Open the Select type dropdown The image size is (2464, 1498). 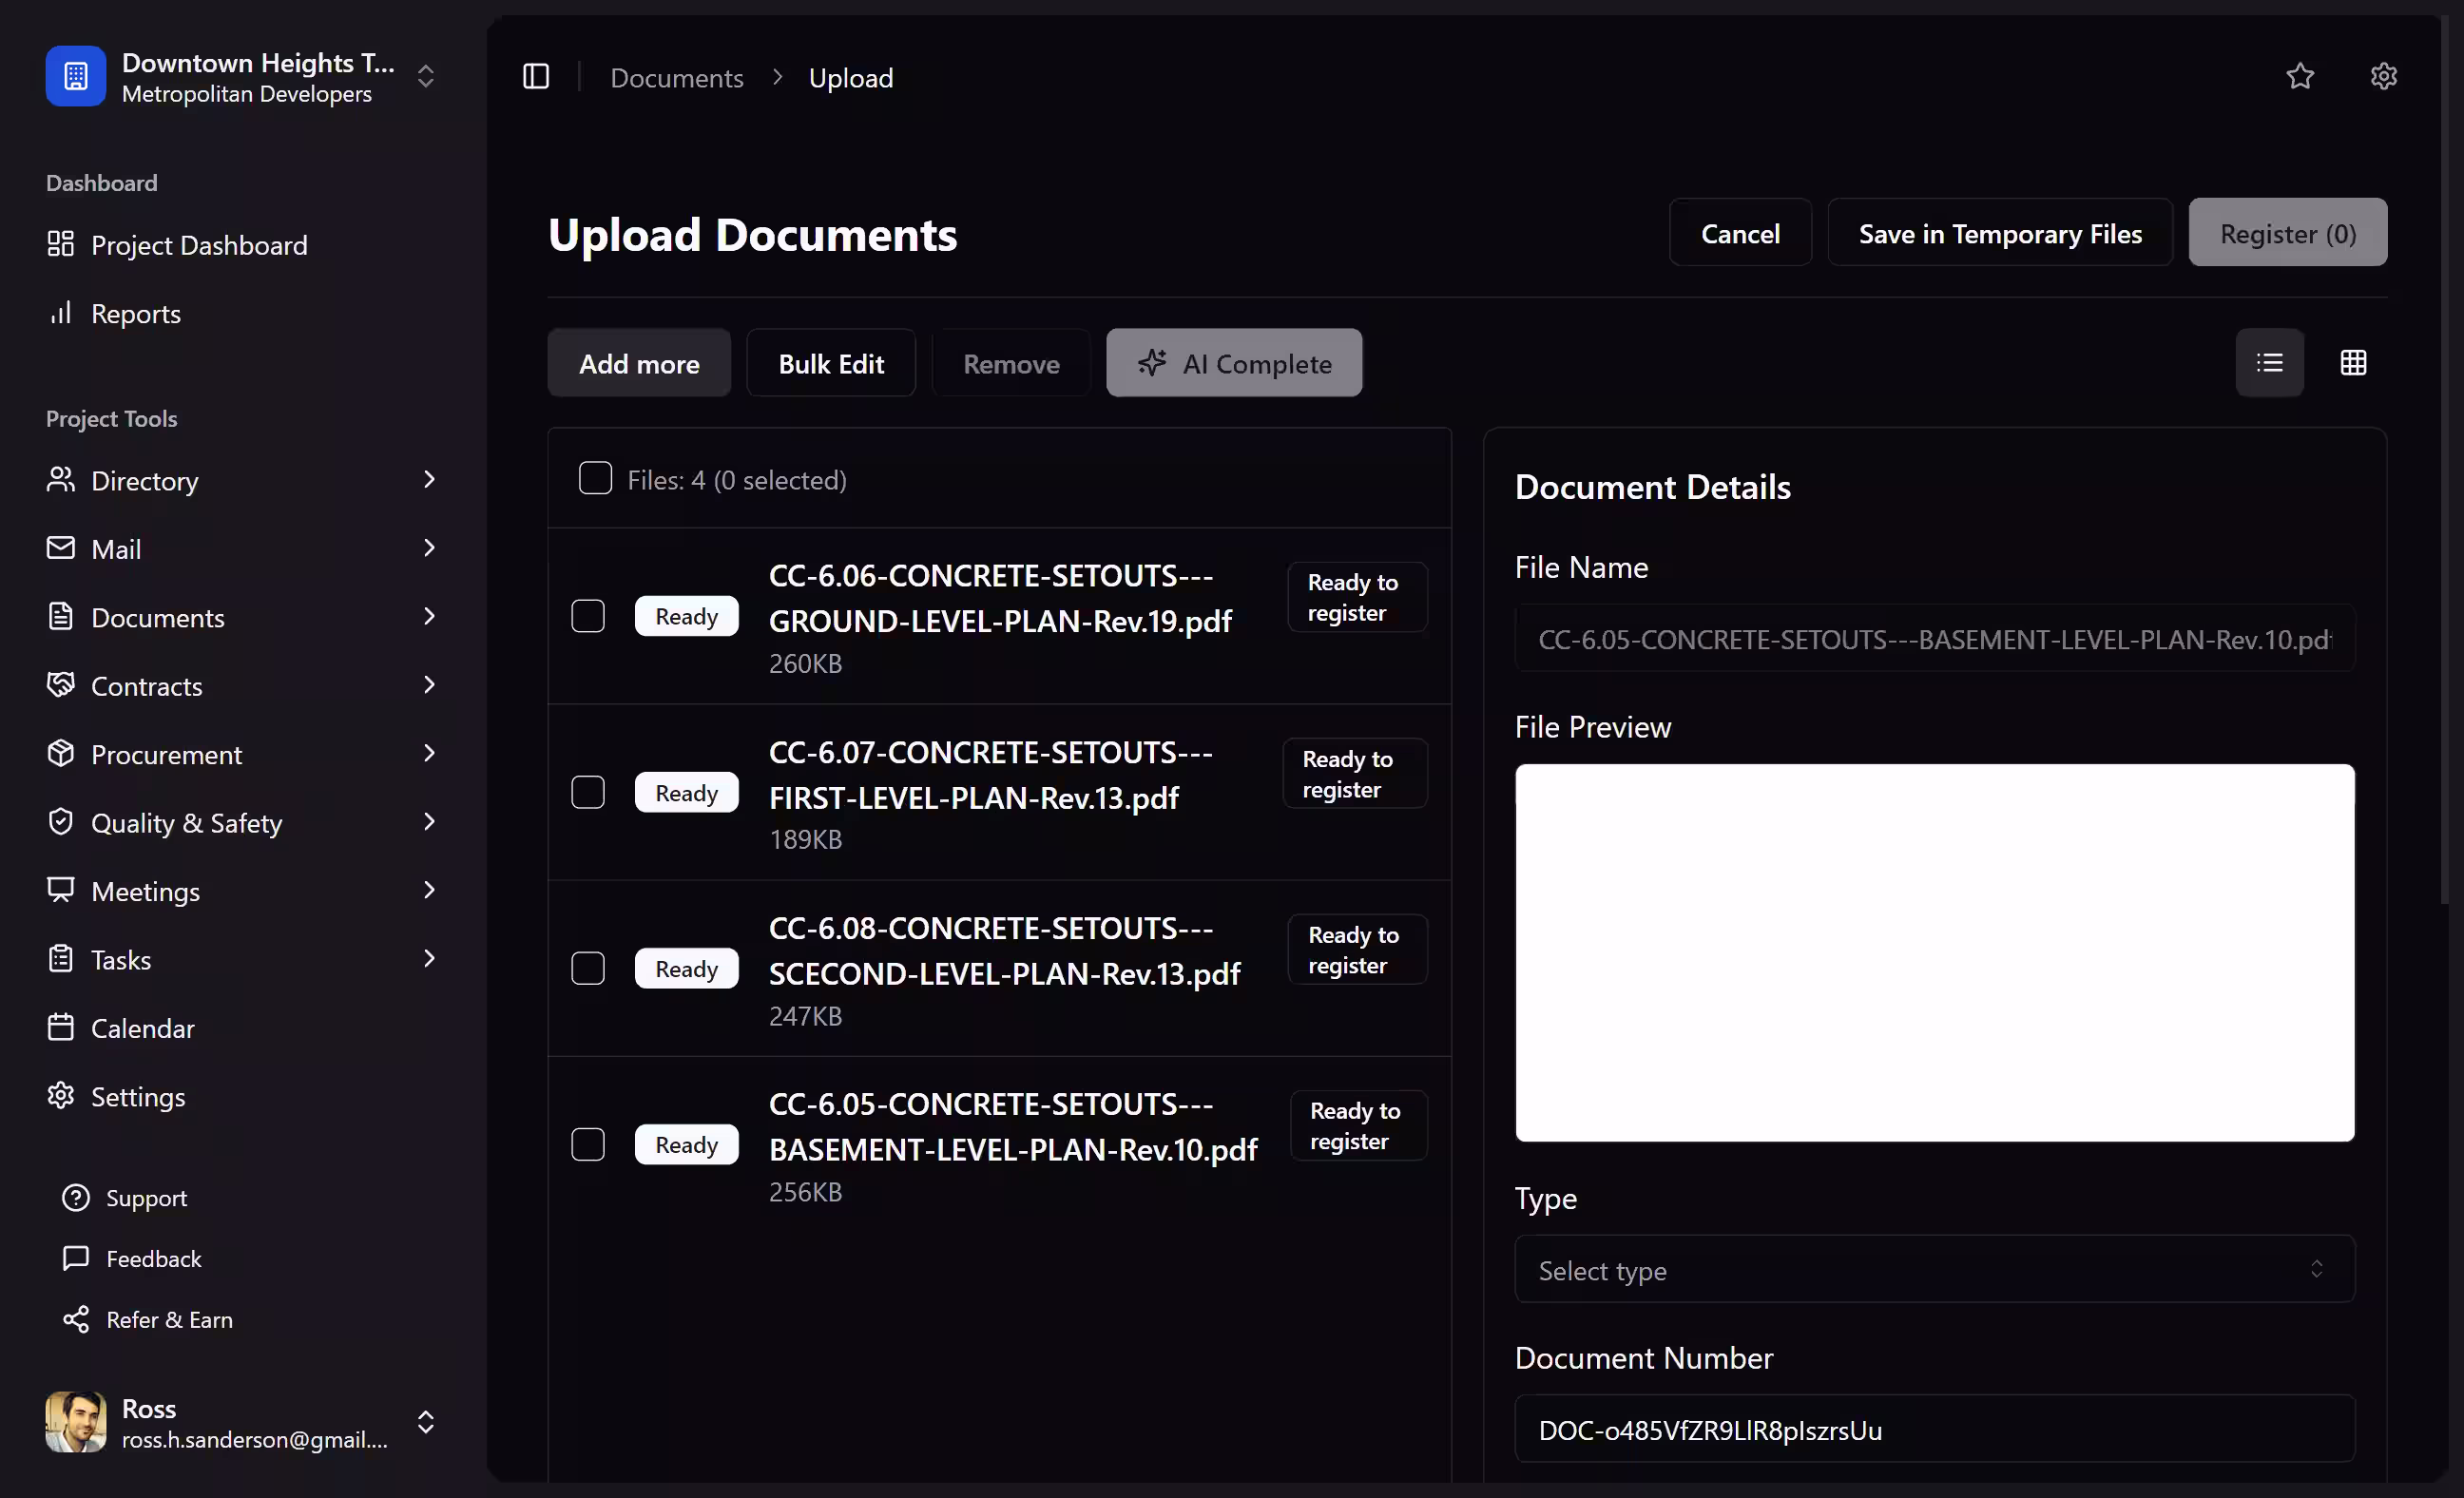coord(1934,1270)
